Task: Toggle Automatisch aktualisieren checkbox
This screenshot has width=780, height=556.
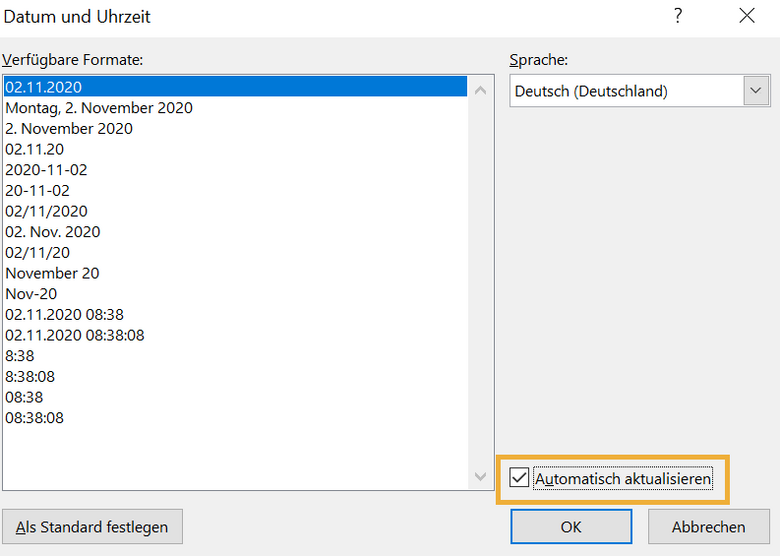Action: point(519,478)
